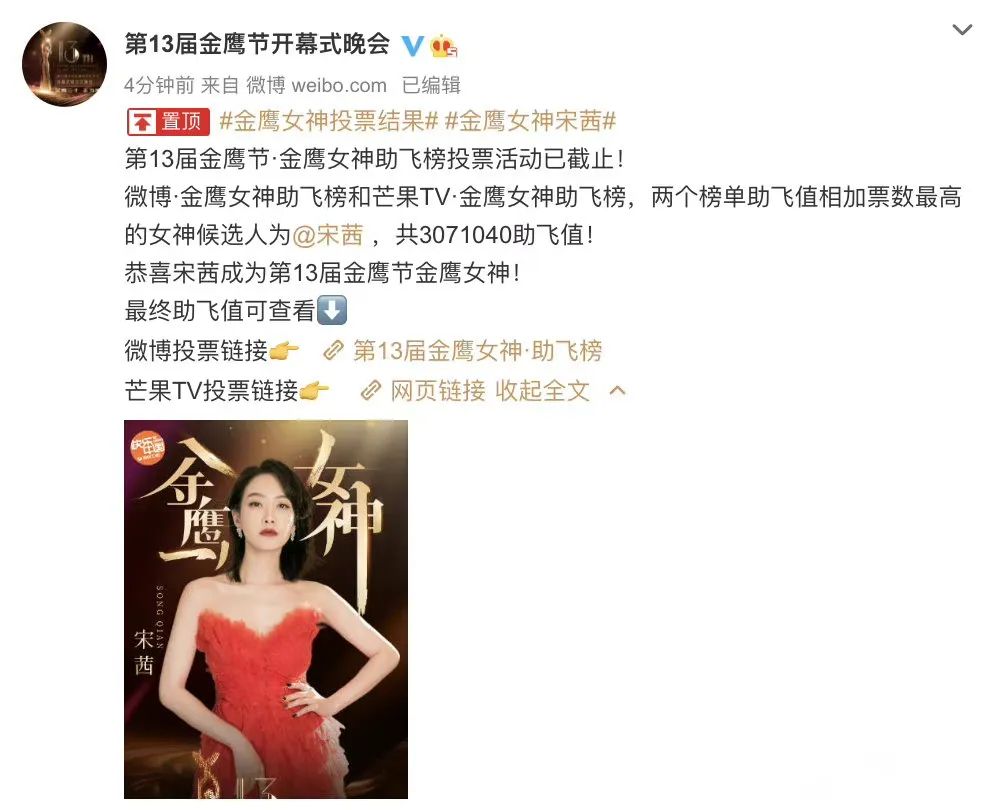The image size is (986, 810).
Task: Open hashtag #金鹰女神宋茜#
Action: (530, 121)
